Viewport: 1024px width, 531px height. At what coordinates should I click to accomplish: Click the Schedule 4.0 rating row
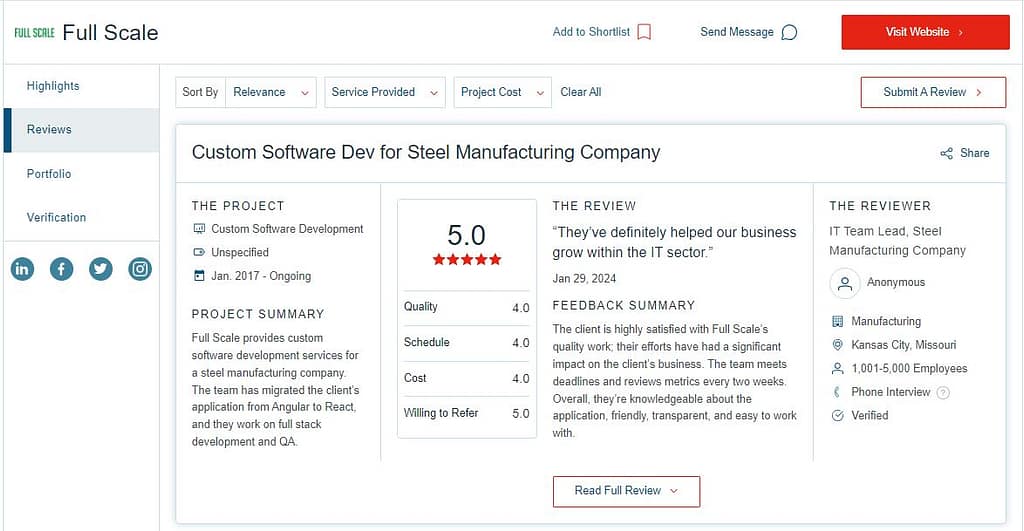466,343
